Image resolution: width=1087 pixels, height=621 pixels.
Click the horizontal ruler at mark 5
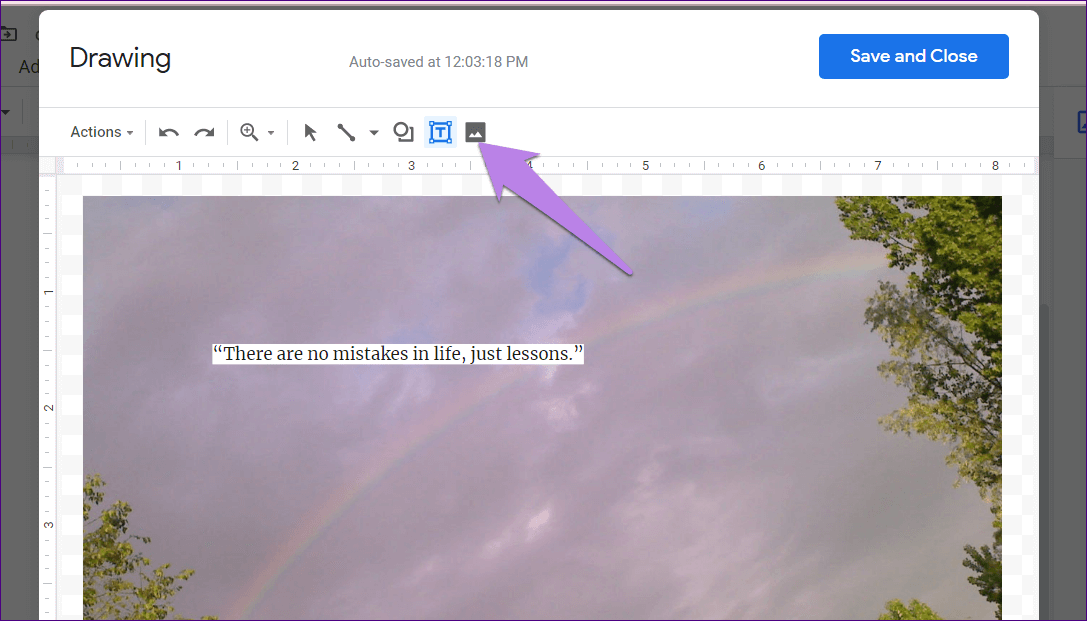pos(645,165)
